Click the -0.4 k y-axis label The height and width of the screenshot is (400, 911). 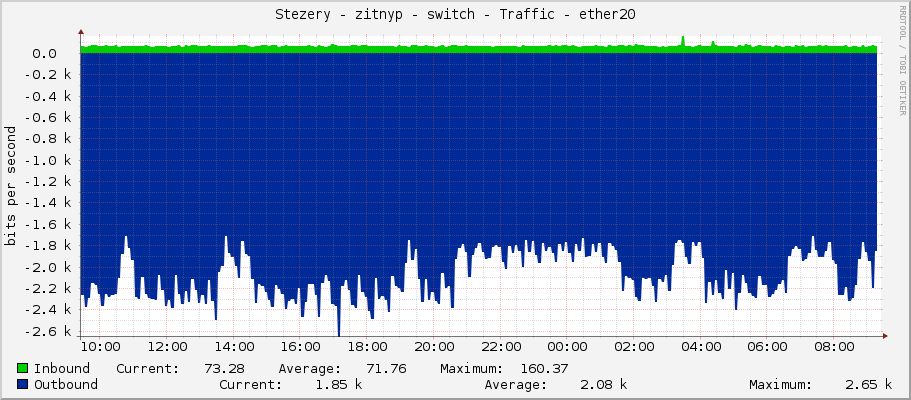click(48, 97)
